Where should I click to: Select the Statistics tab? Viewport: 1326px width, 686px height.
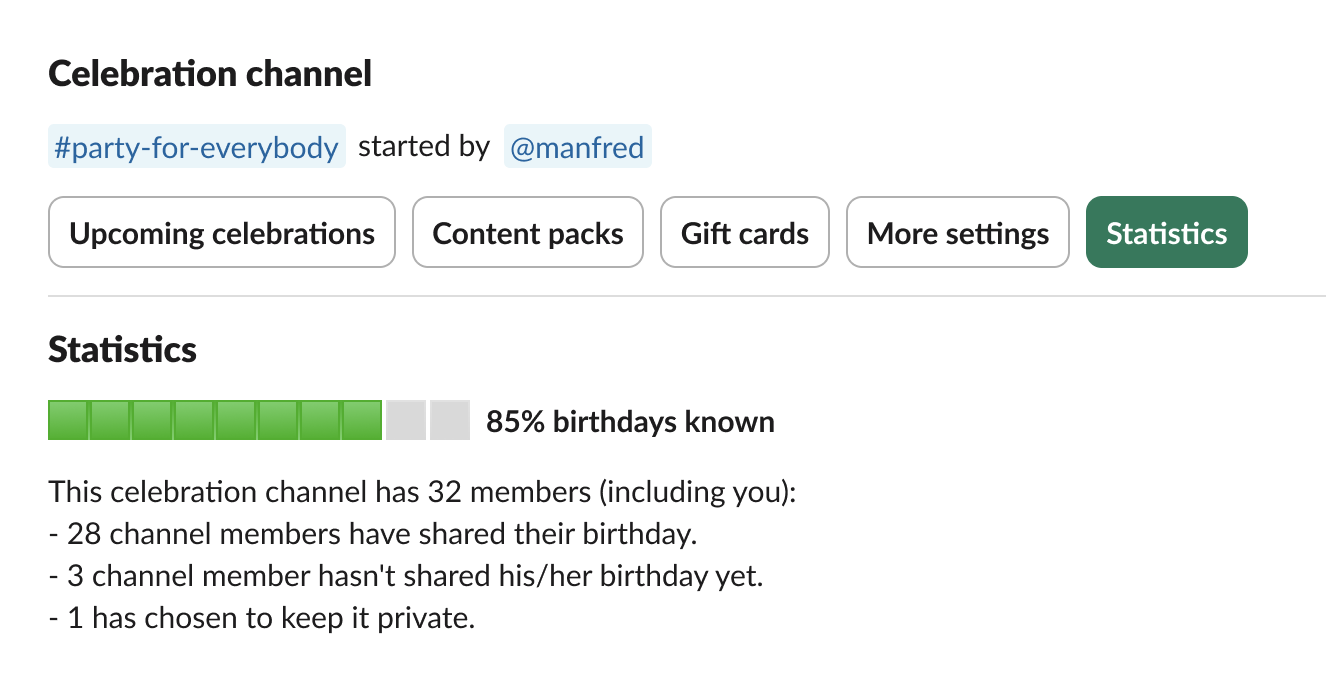pos(1166,232)
